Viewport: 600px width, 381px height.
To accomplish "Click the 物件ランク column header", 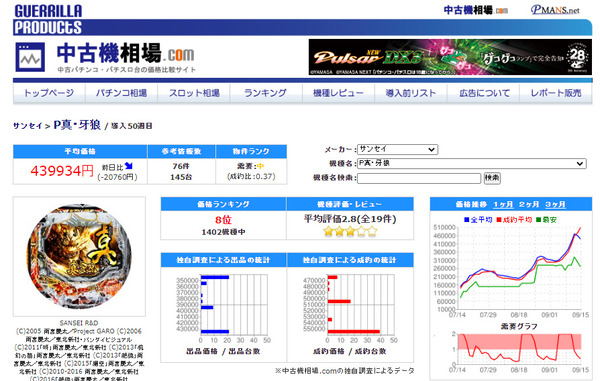I will pyautogui.click(x=251, y=151).
